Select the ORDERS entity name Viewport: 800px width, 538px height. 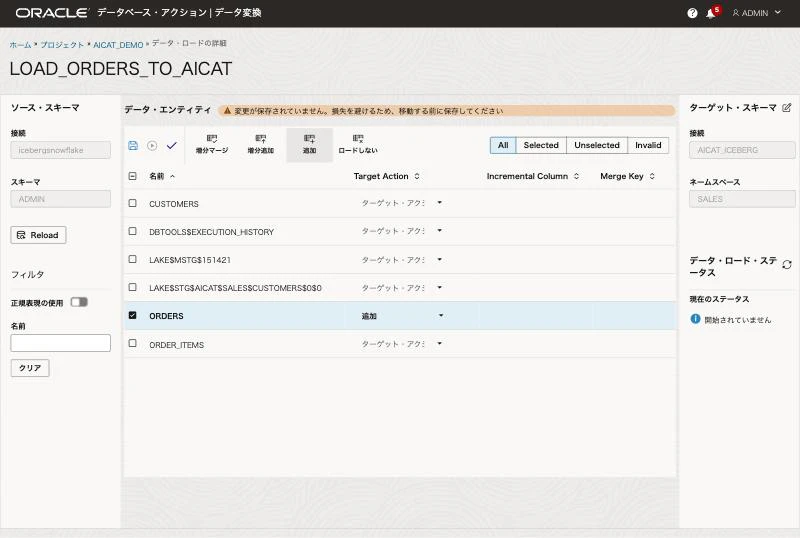click(166, 316)
